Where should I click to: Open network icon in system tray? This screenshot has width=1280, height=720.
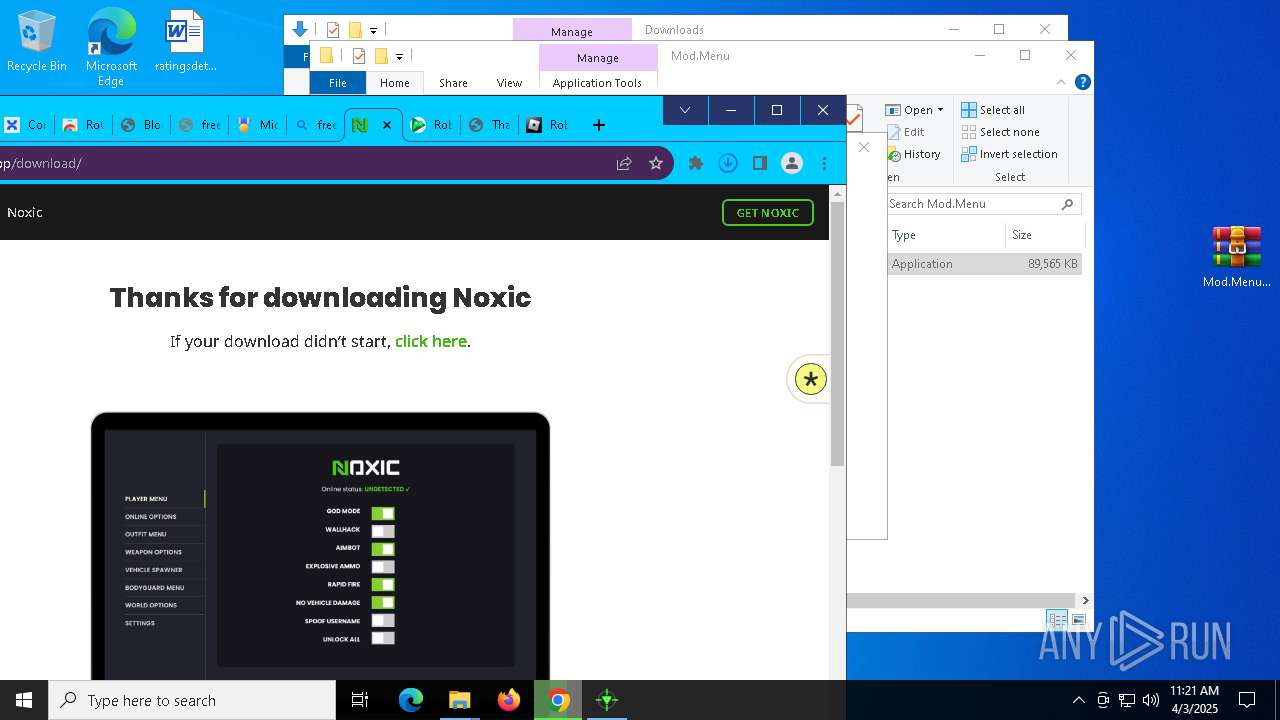(1127, 700)
